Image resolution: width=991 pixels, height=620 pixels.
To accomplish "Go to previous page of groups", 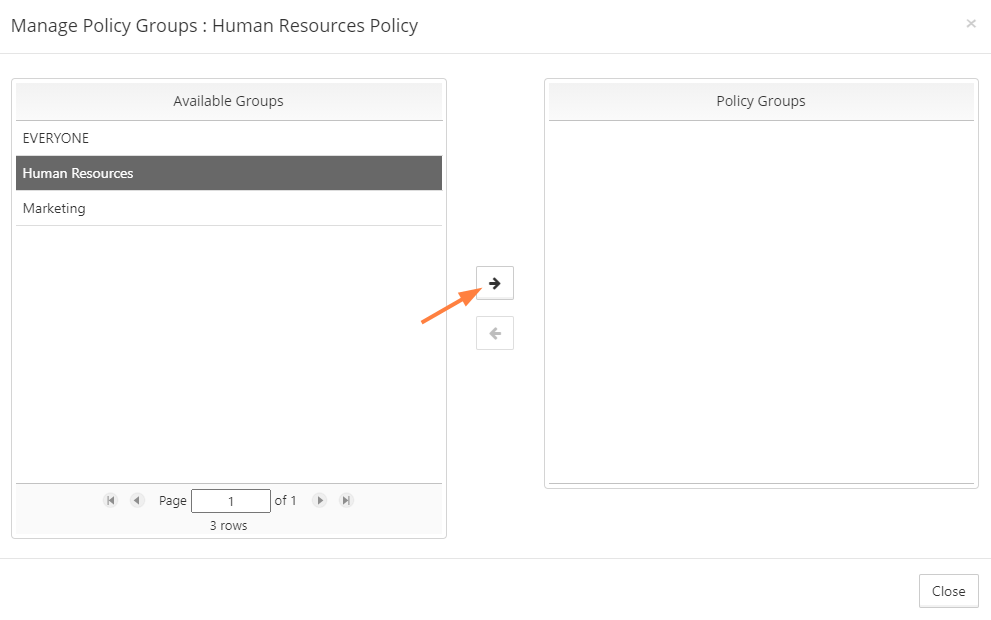I will click(x=137, y=501).
